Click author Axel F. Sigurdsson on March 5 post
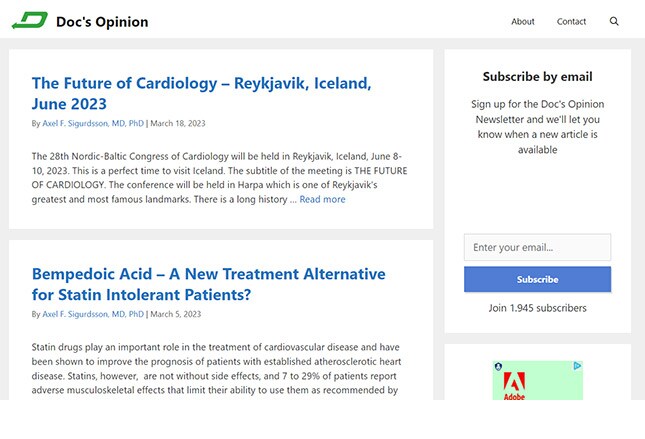Viewport: 645px width, 439px height. tap(93, 314)
